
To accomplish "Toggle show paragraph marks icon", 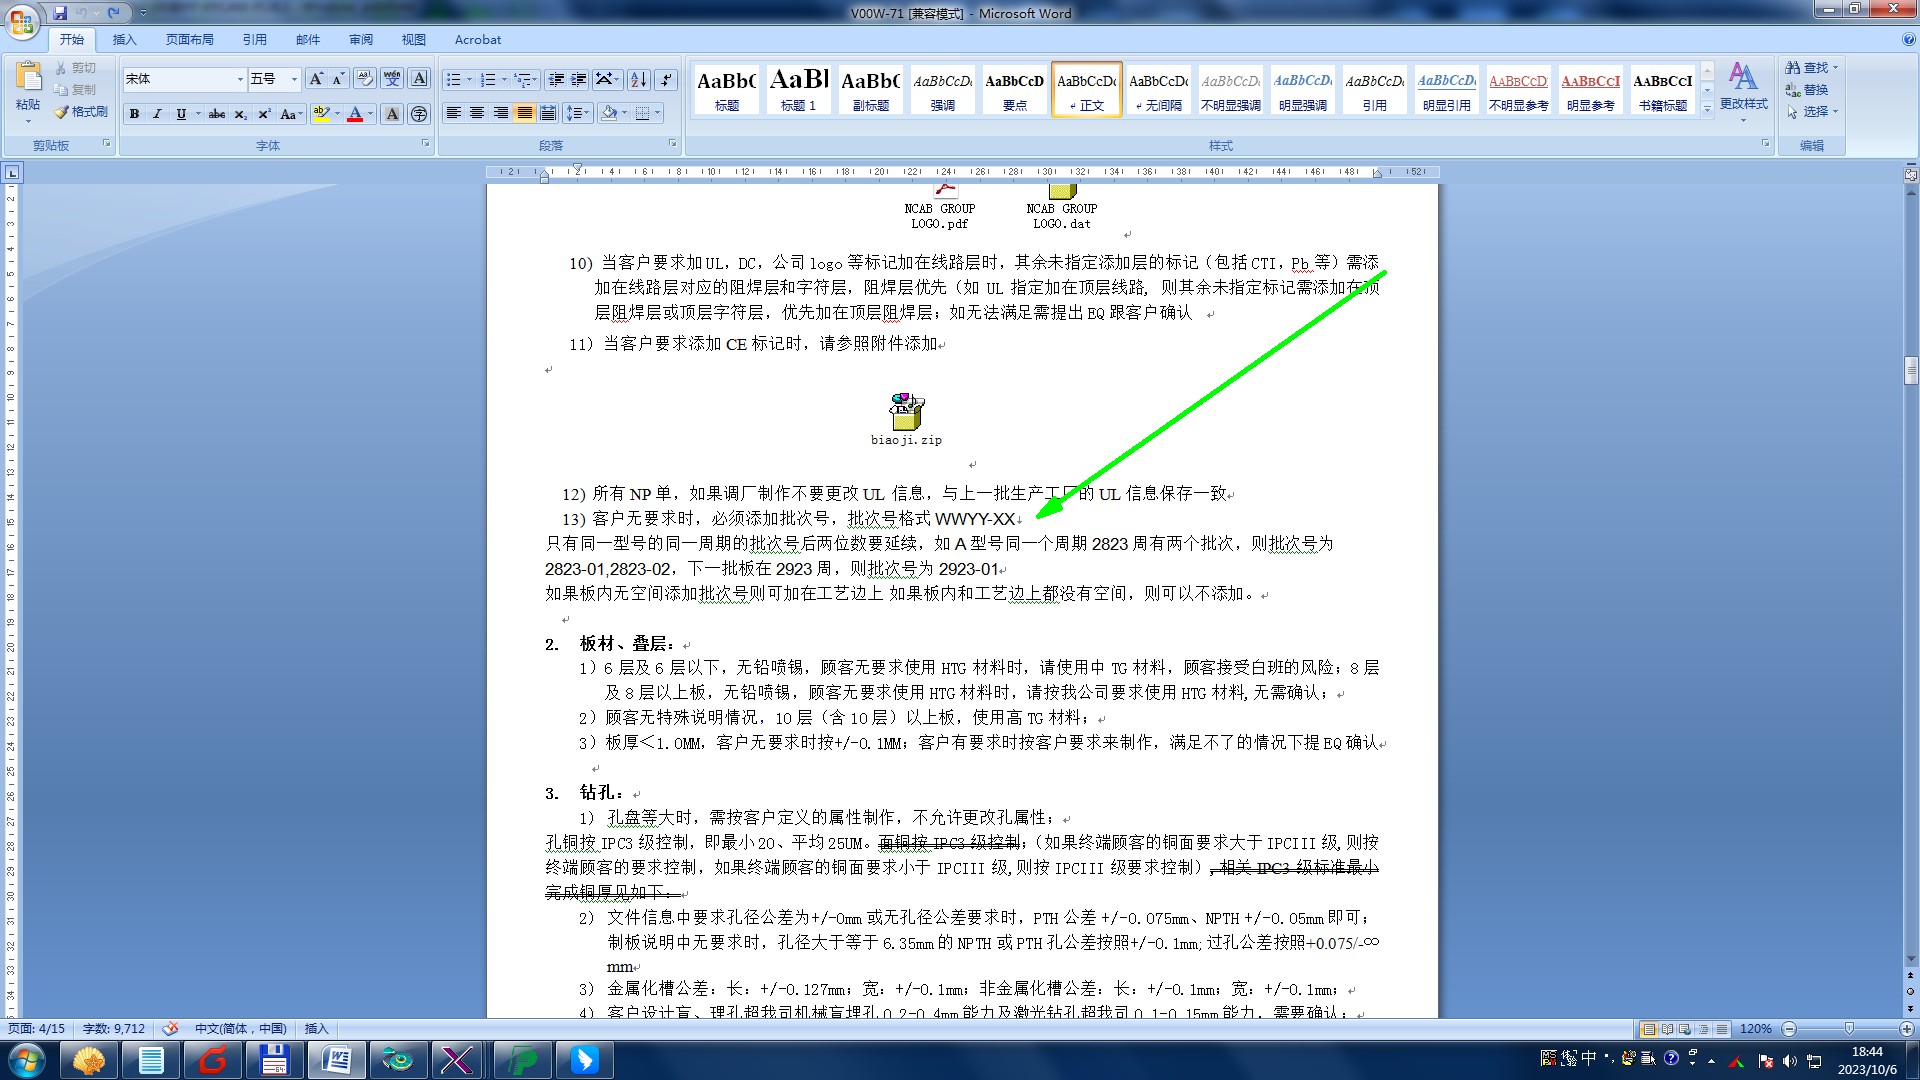I will point(667,79).
